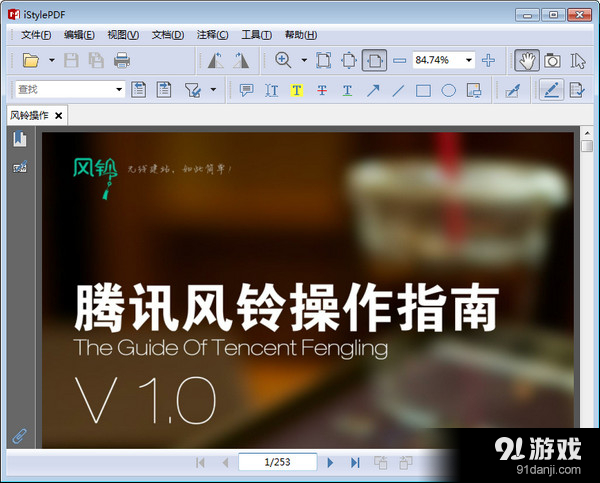Expand the zoom tool dropdown arrow

point(304,60)
